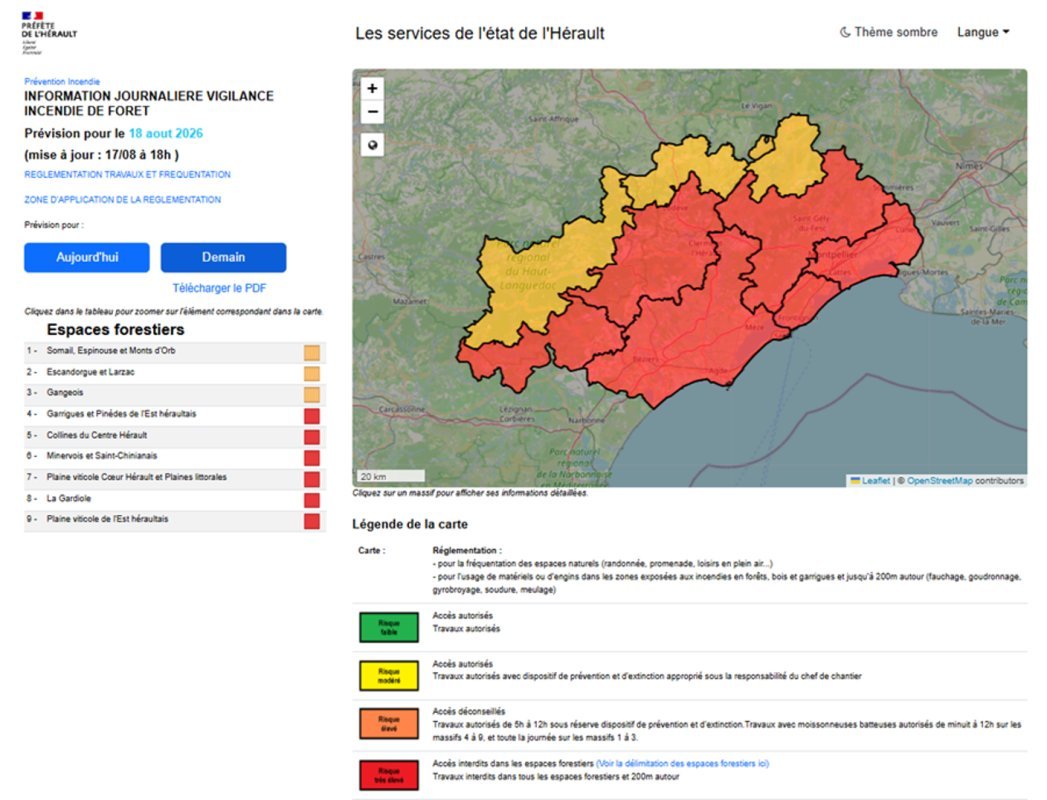The height and width of the screenshot is (800, 1047).
Task: Open délimitation des espaces forestiers link
Action: (x=682, y=763)
